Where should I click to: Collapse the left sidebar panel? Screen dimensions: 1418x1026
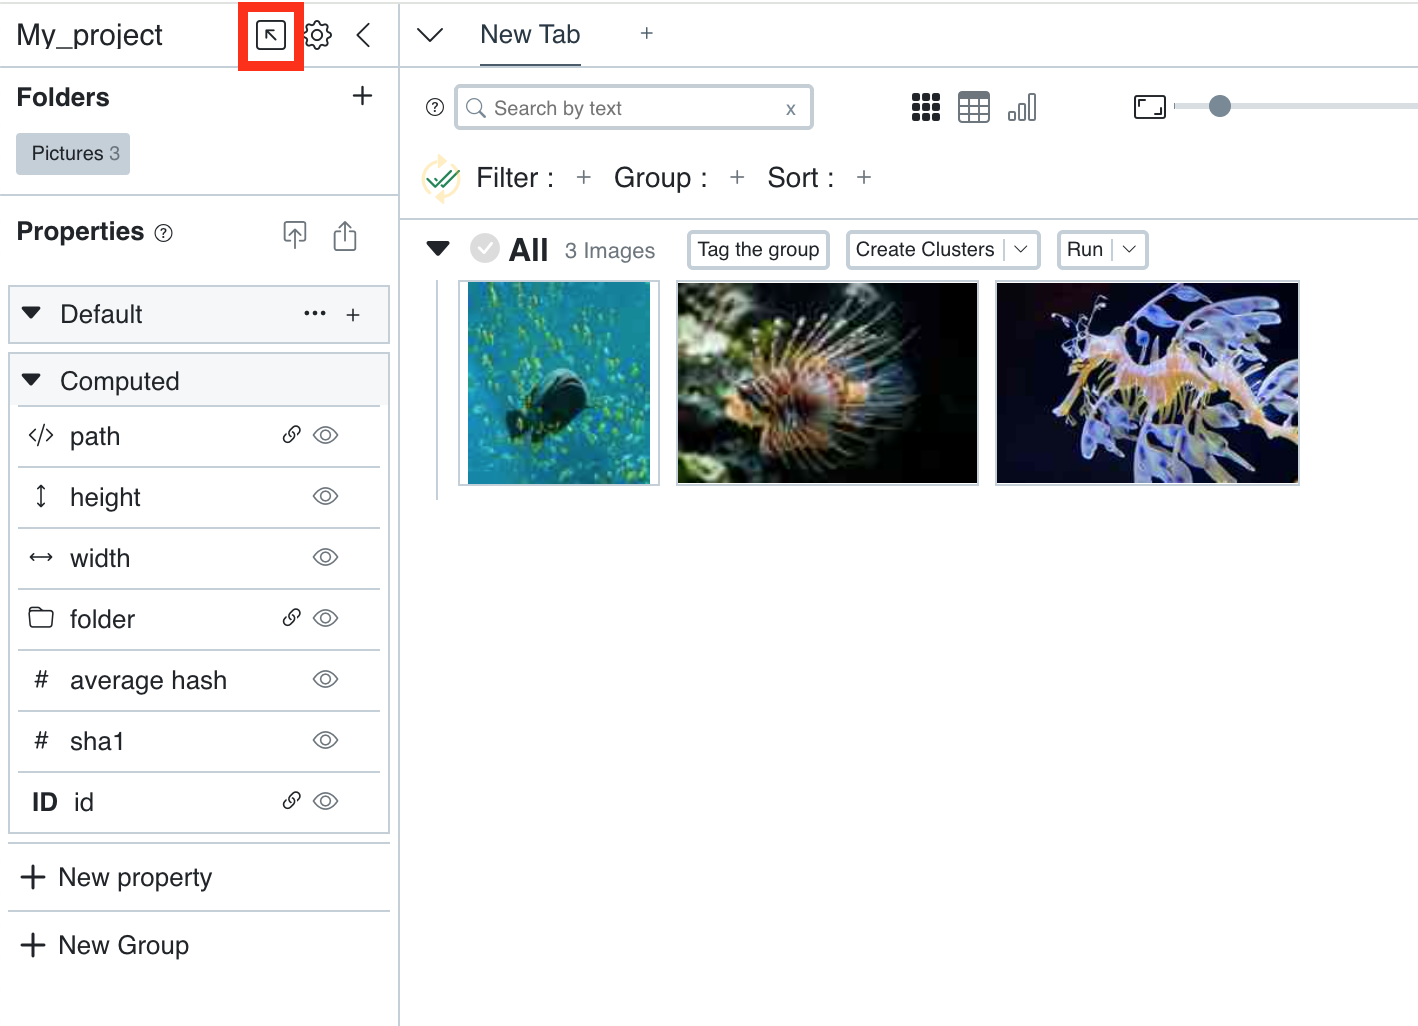coord(364,36)
